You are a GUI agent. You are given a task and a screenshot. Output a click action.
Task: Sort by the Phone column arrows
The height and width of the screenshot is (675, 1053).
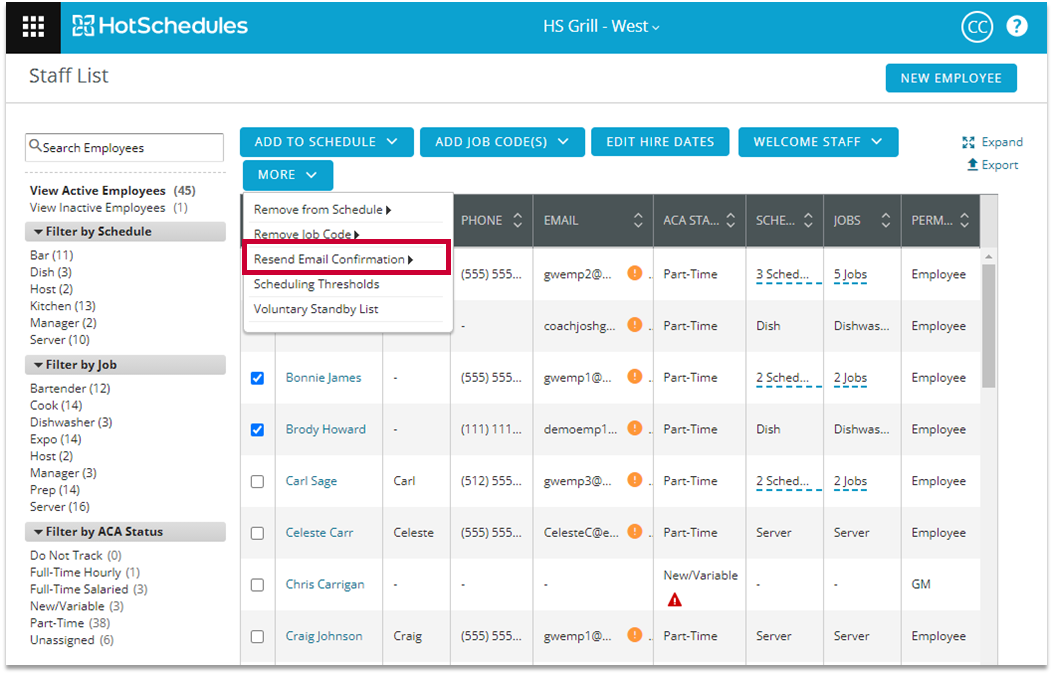pos(517,221)
